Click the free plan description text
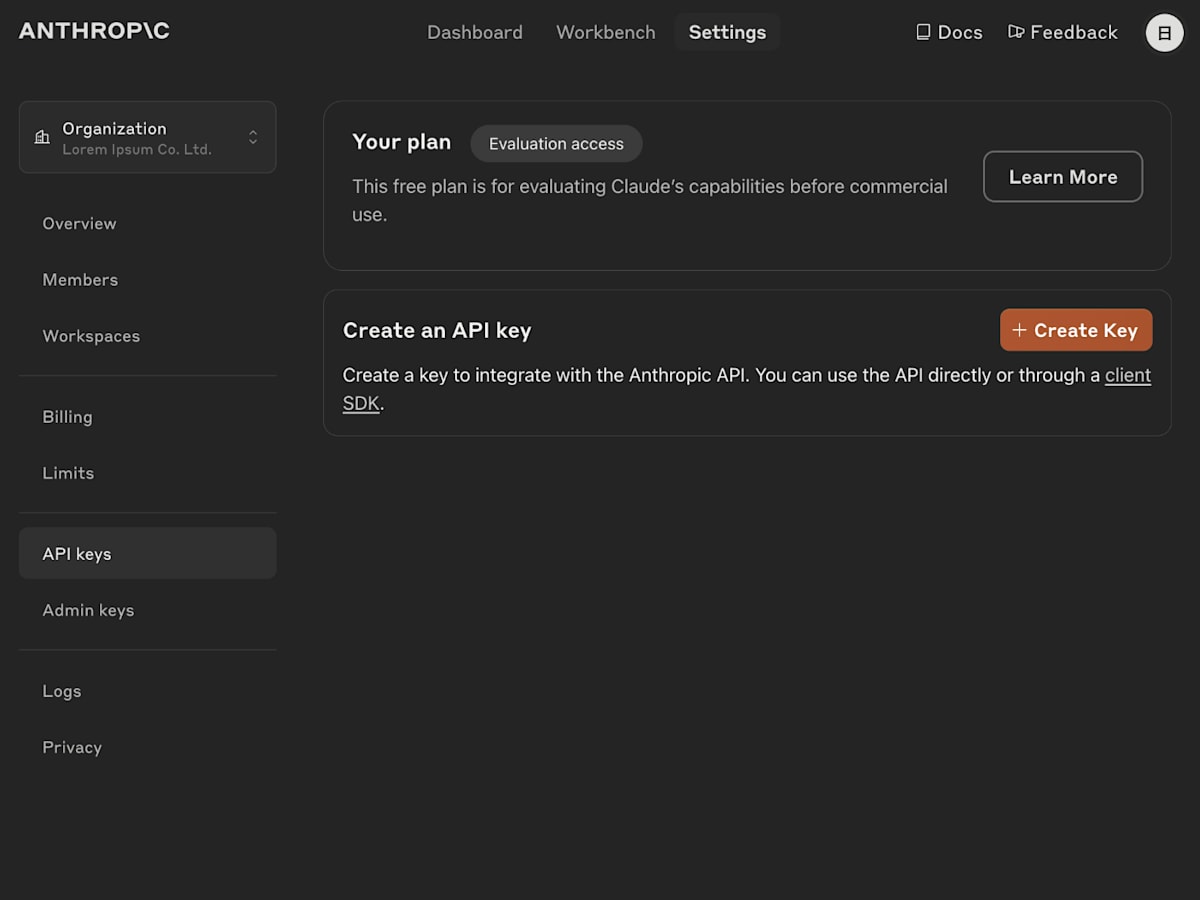The height and width of the screenshot is (900, 1200). pyautogui.click(x=650, y=200)
